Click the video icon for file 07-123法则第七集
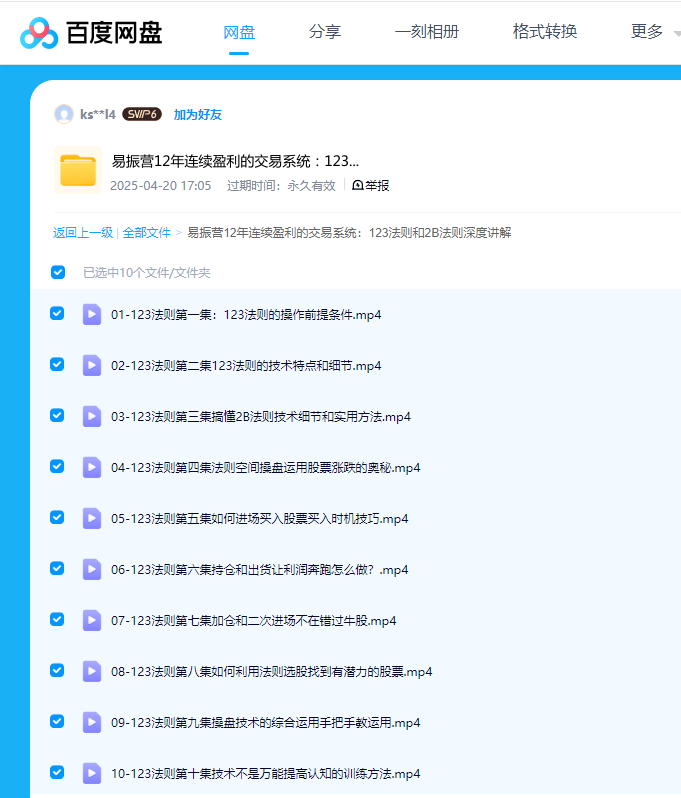Image resolution: width=681 pixels, height=798 pixels. [x=92, y=620]
